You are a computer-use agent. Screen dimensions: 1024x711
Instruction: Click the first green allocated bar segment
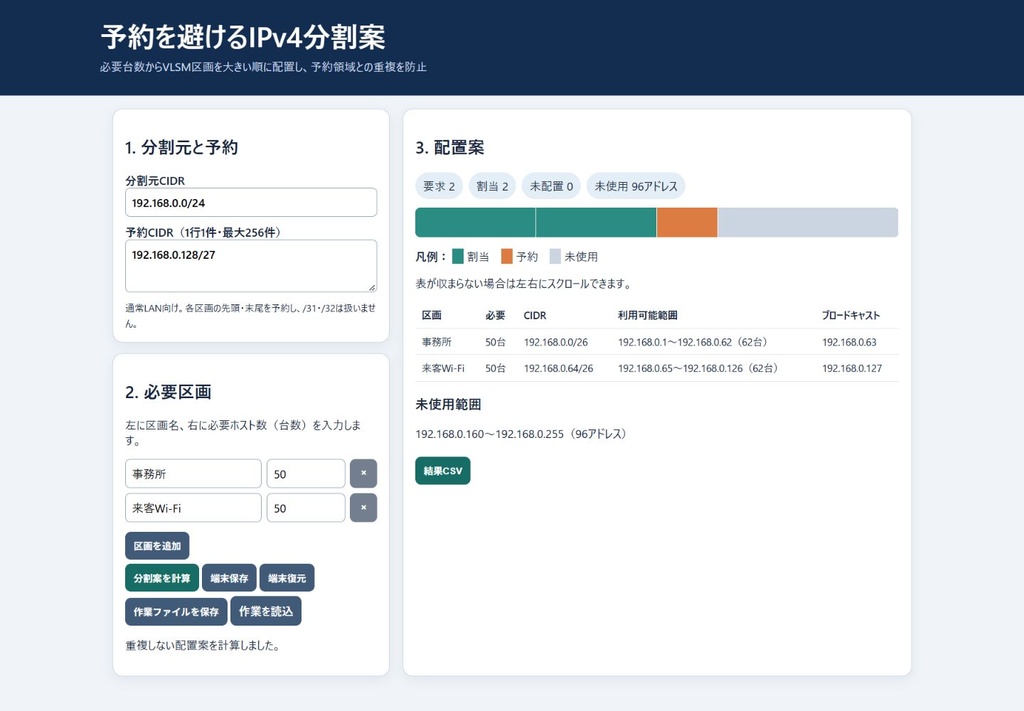click(475, 223)
